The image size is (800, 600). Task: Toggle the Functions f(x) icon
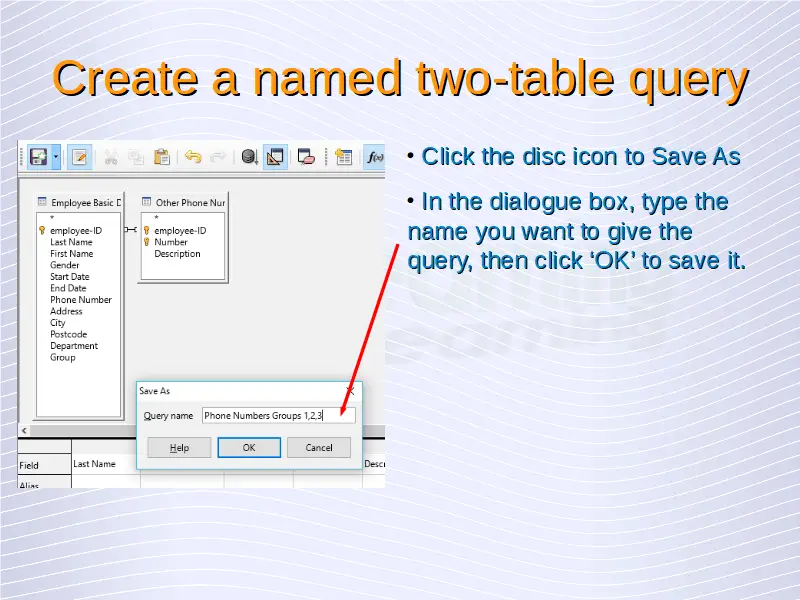tap(374, 157)
